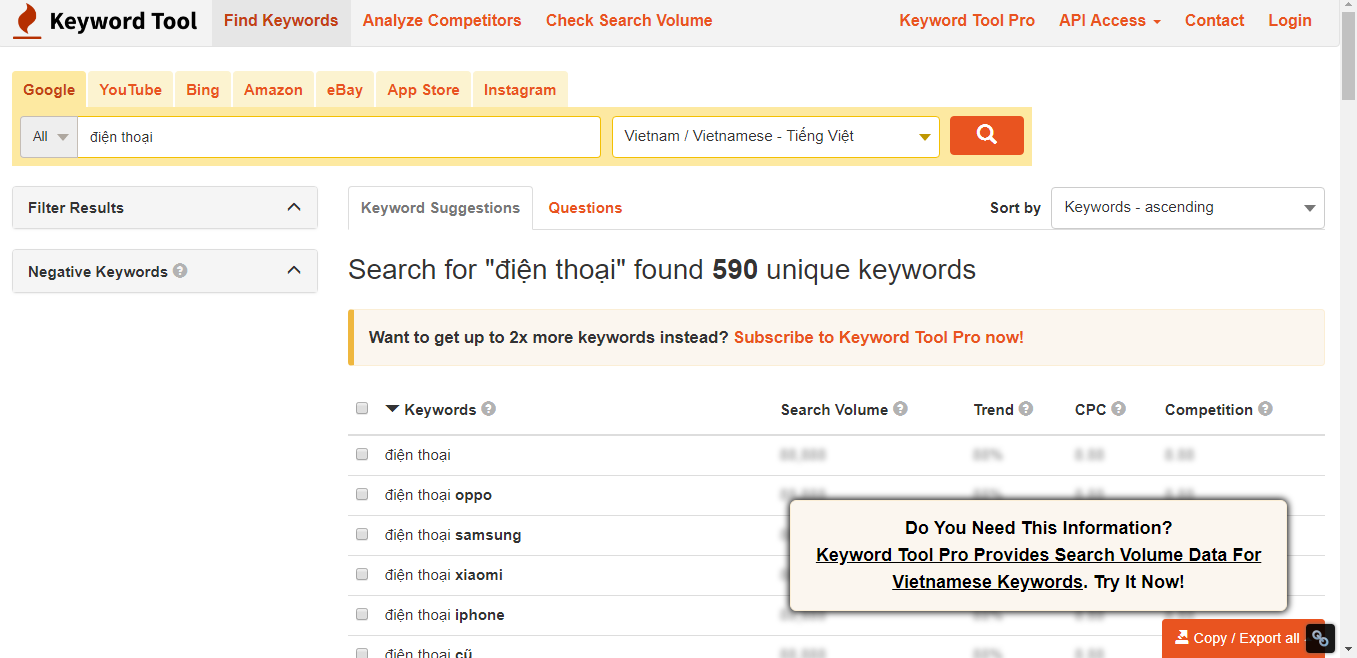Viewport: 1357px width, 658px height.
Task: Click help icon beside Negative Keywords
Action: [x=180, y=271]
